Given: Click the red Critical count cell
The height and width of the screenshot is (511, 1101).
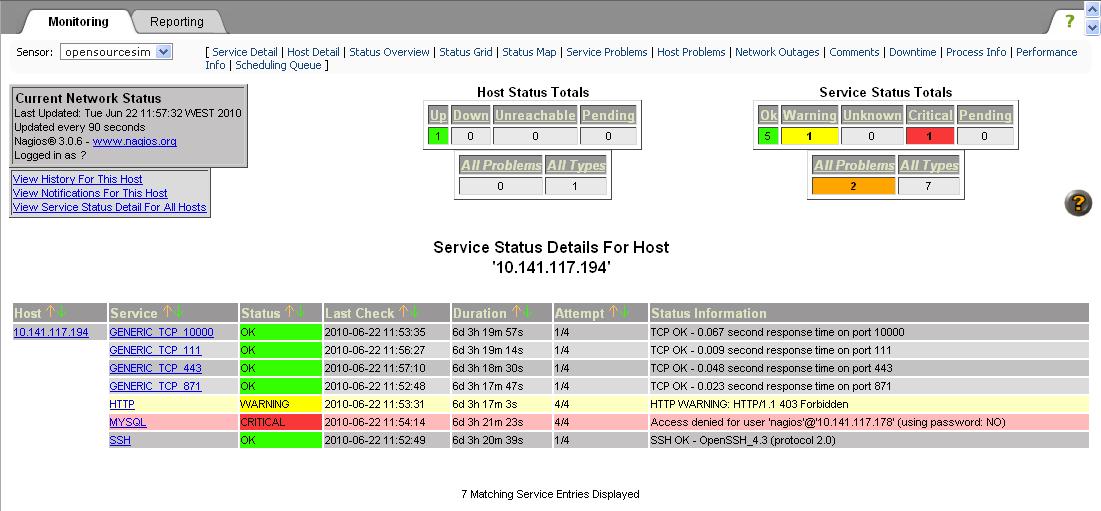Looking at the screenshot, I should coord(930,136).
